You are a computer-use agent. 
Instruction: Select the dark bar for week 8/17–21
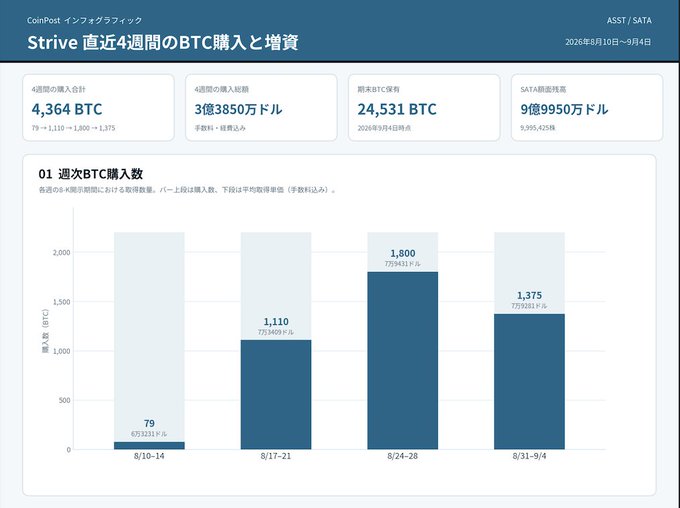(x=276, y=394)
